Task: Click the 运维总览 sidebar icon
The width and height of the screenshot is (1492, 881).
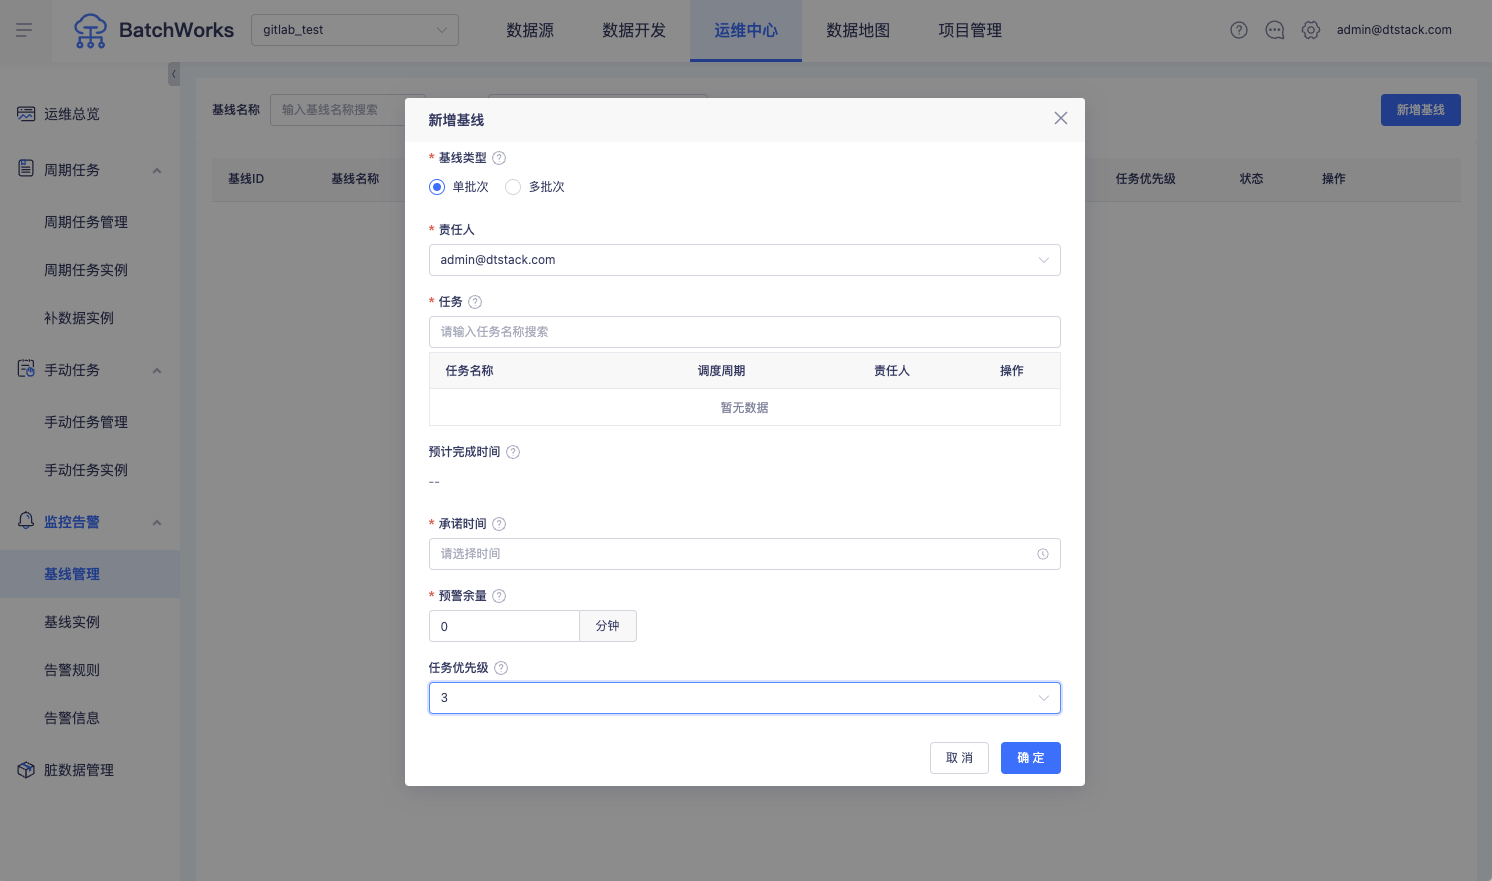Action: [26, 114]
